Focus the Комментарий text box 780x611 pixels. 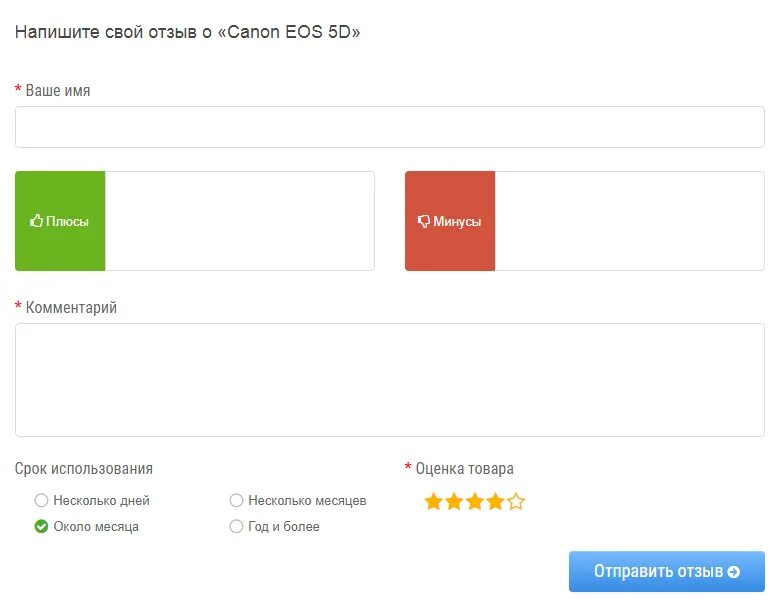tap(390, 380)
